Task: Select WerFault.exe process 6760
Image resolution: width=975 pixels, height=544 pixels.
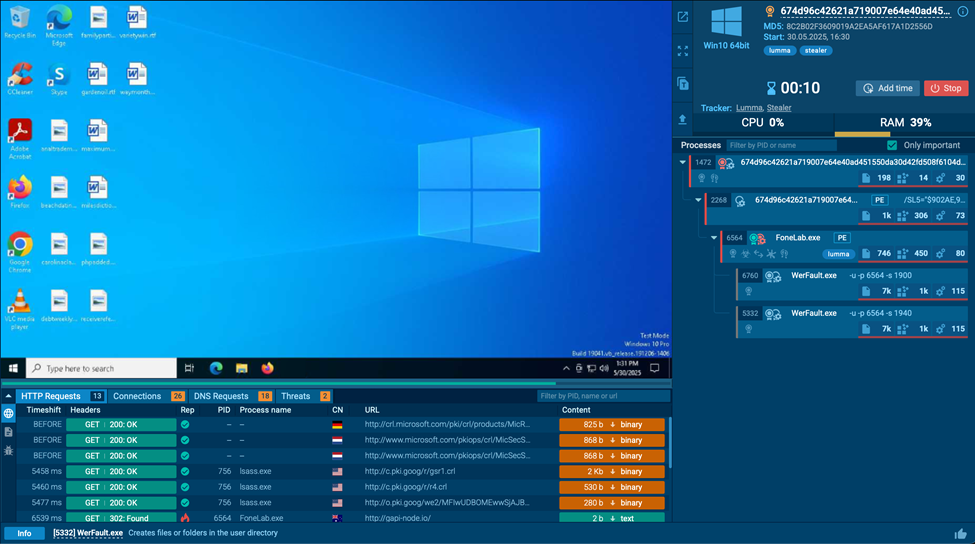Action: point(853,284)
